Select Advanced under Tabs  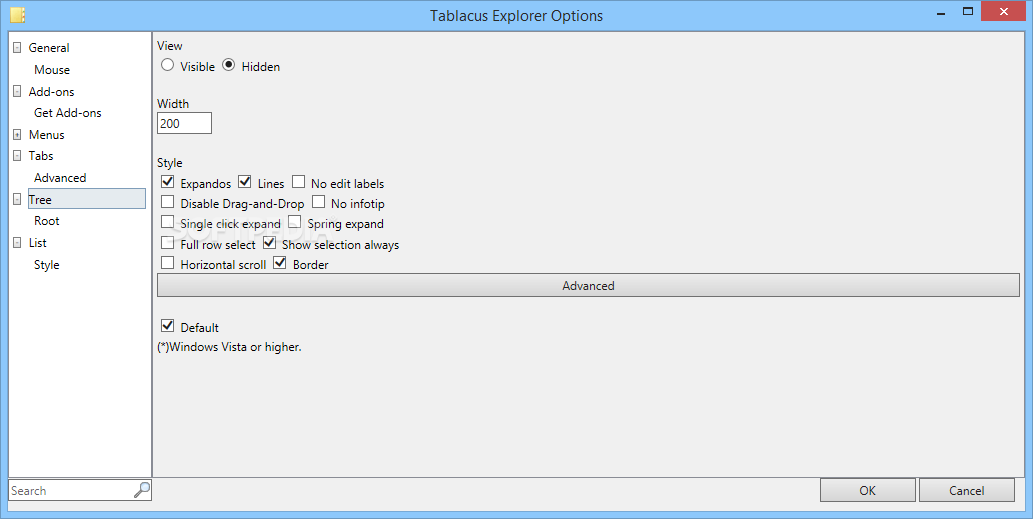point(60,177)
